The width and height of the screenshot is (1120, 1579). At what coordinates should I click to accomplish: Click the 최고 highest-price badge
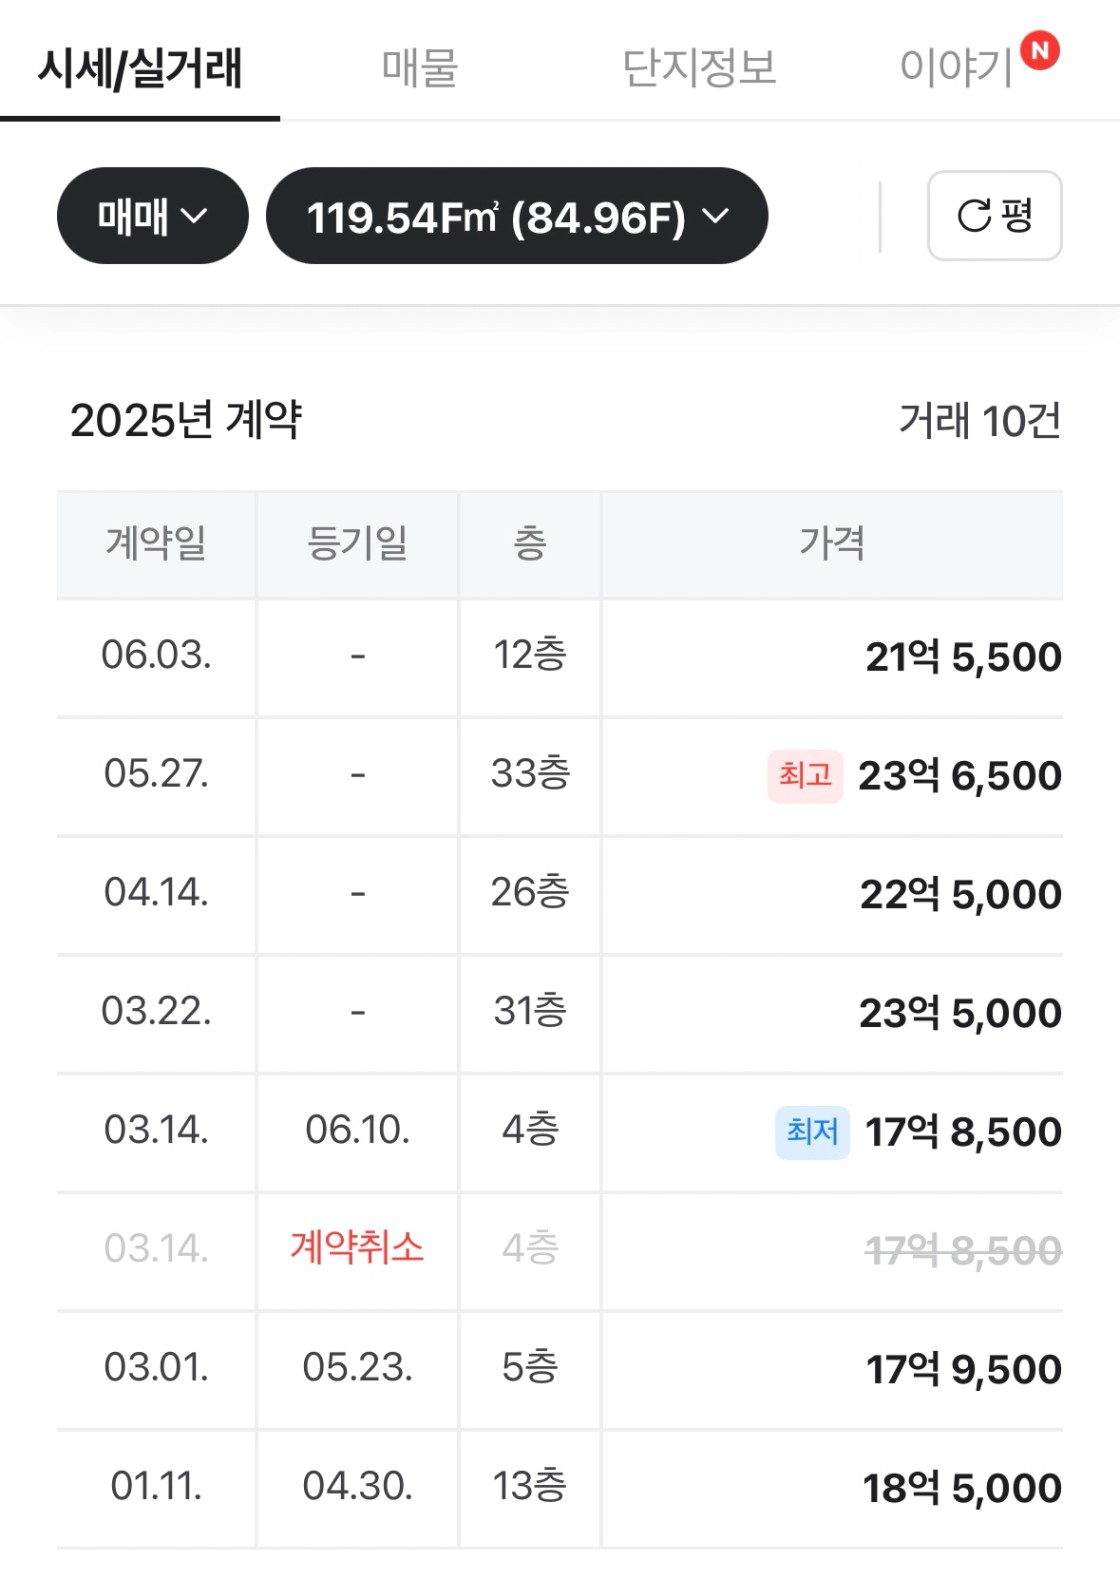tap(805, 776)
